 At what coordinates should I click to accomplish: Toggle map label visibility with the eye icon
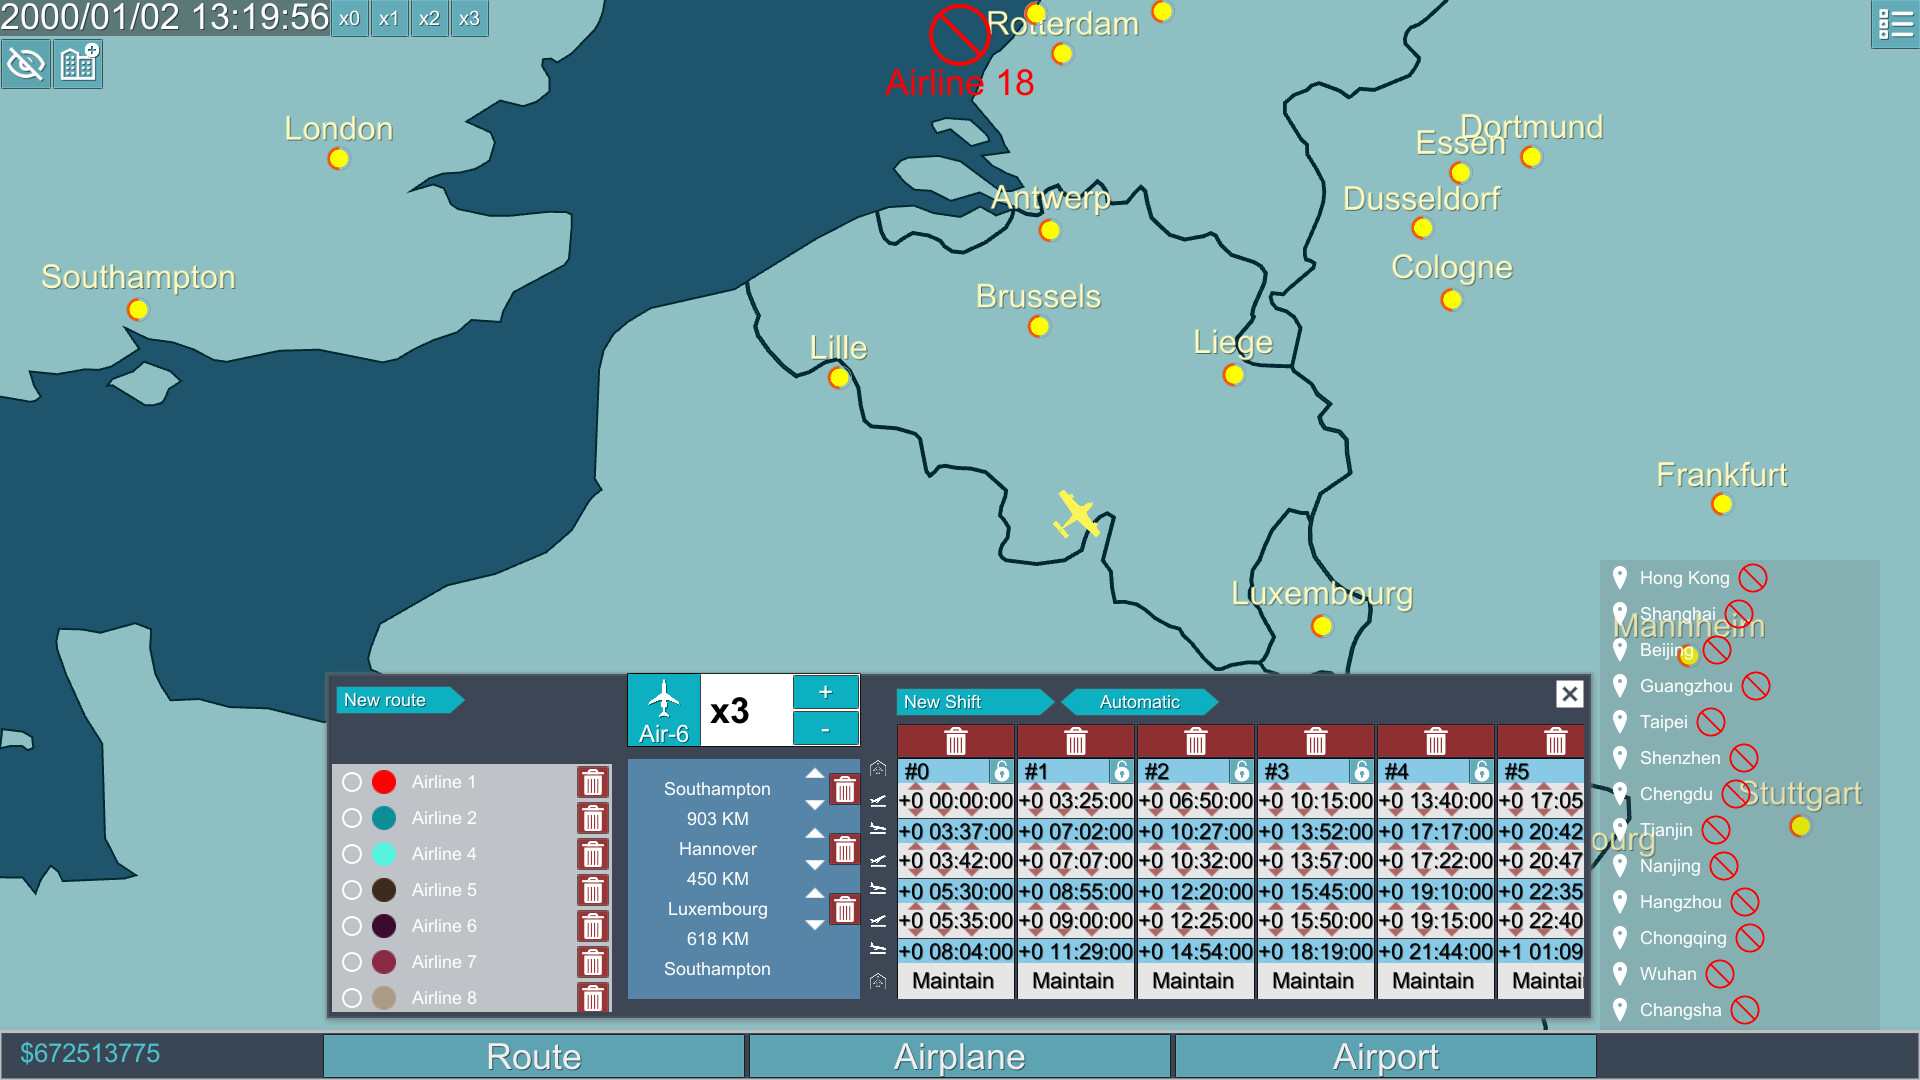point(26,62)
